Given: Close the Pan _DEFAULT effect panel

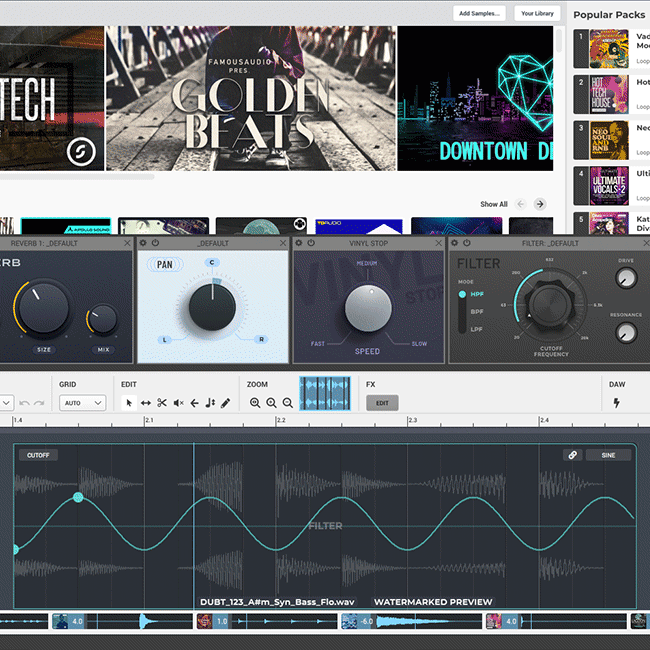Looking at the screenshot, I should point(283,243).
